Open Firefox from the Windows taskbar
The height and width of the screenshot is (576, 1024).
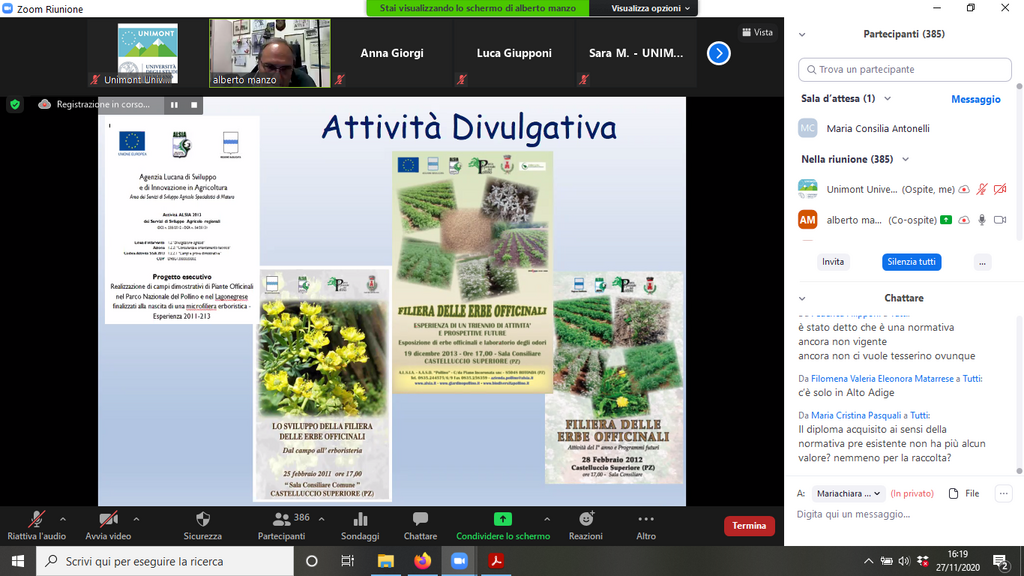[x=422, y=561]
